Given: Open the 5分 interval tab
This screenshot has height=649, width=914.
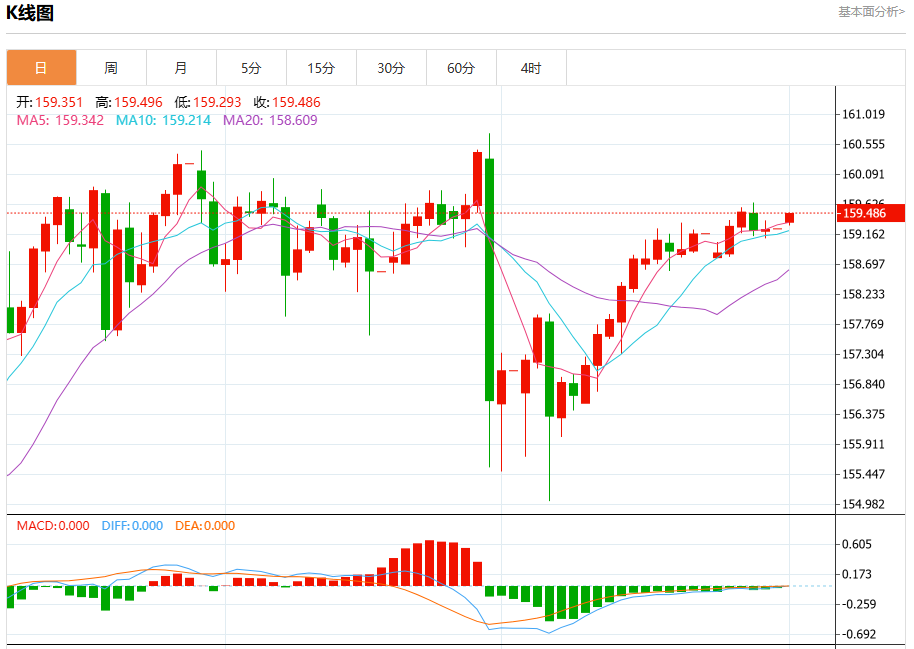Looking at the screenshot, I should [251, 68].
